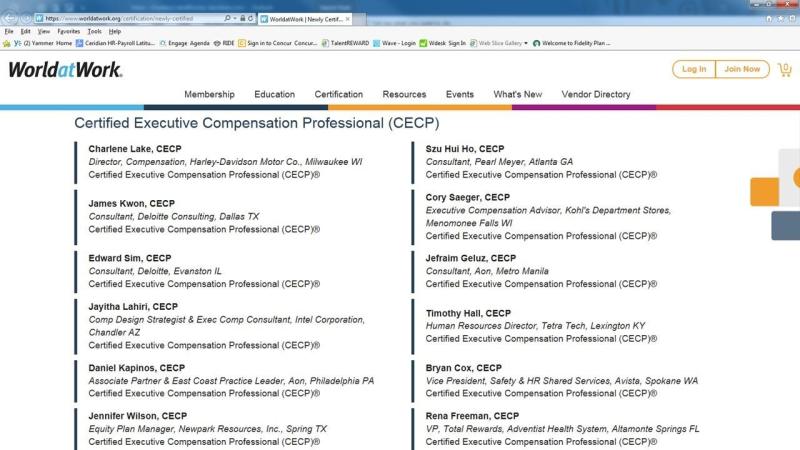Select the WorldatWork Newly Certified browser tab
Screen dimensions: 800x450
(x=305, y=19)
